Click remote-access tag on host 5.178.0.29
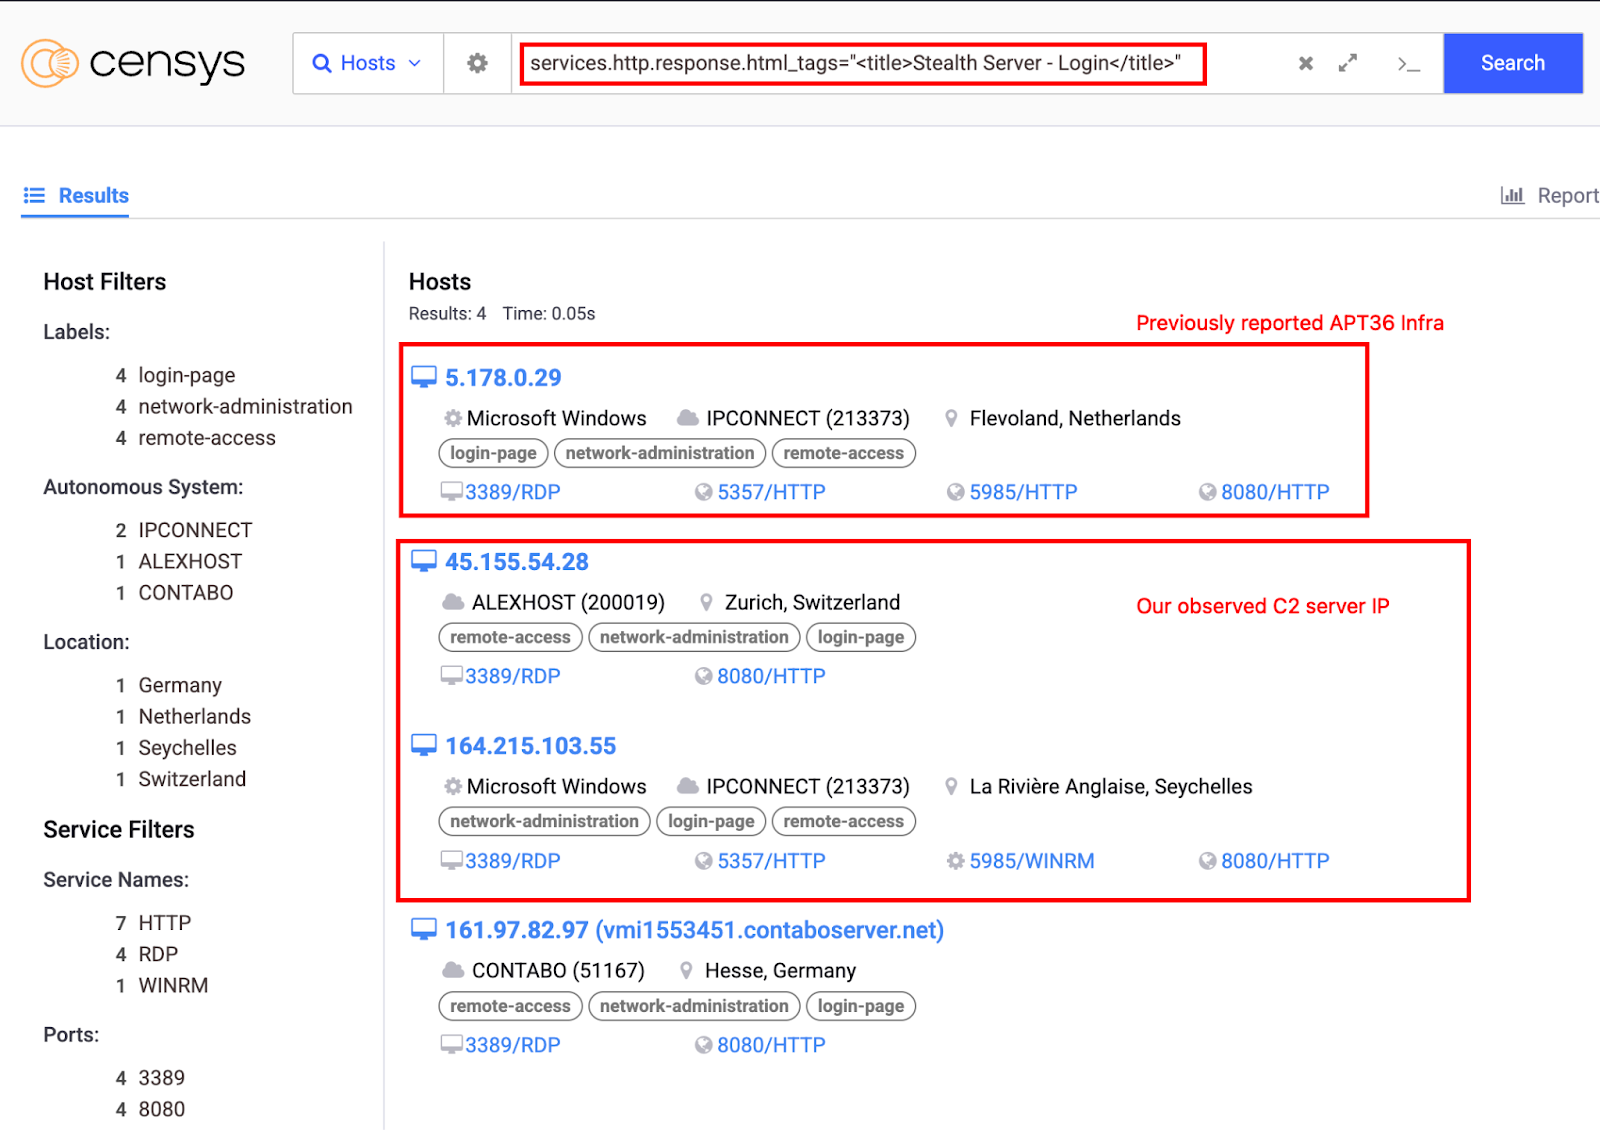Image resolution: width=1600 pixels, height=1130 pixels. 844,453
